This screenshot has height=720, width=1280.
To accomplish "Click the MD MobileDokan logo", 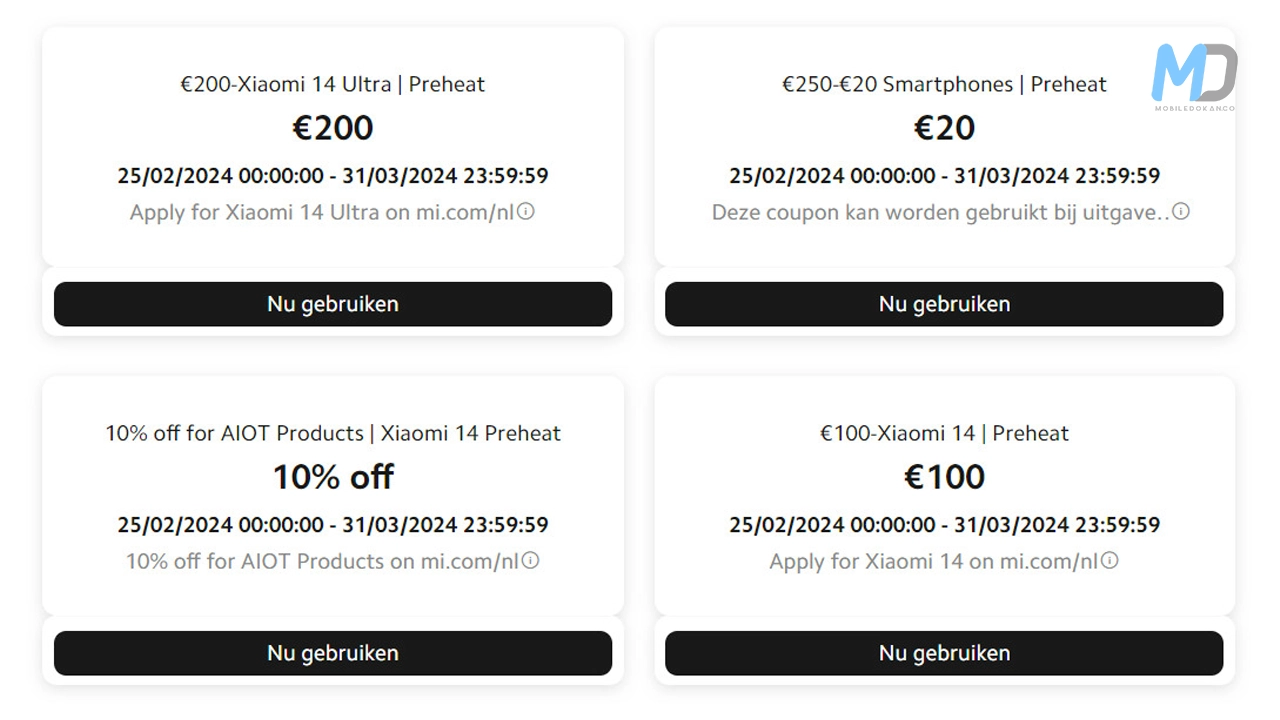I will tap(1194, 76).
